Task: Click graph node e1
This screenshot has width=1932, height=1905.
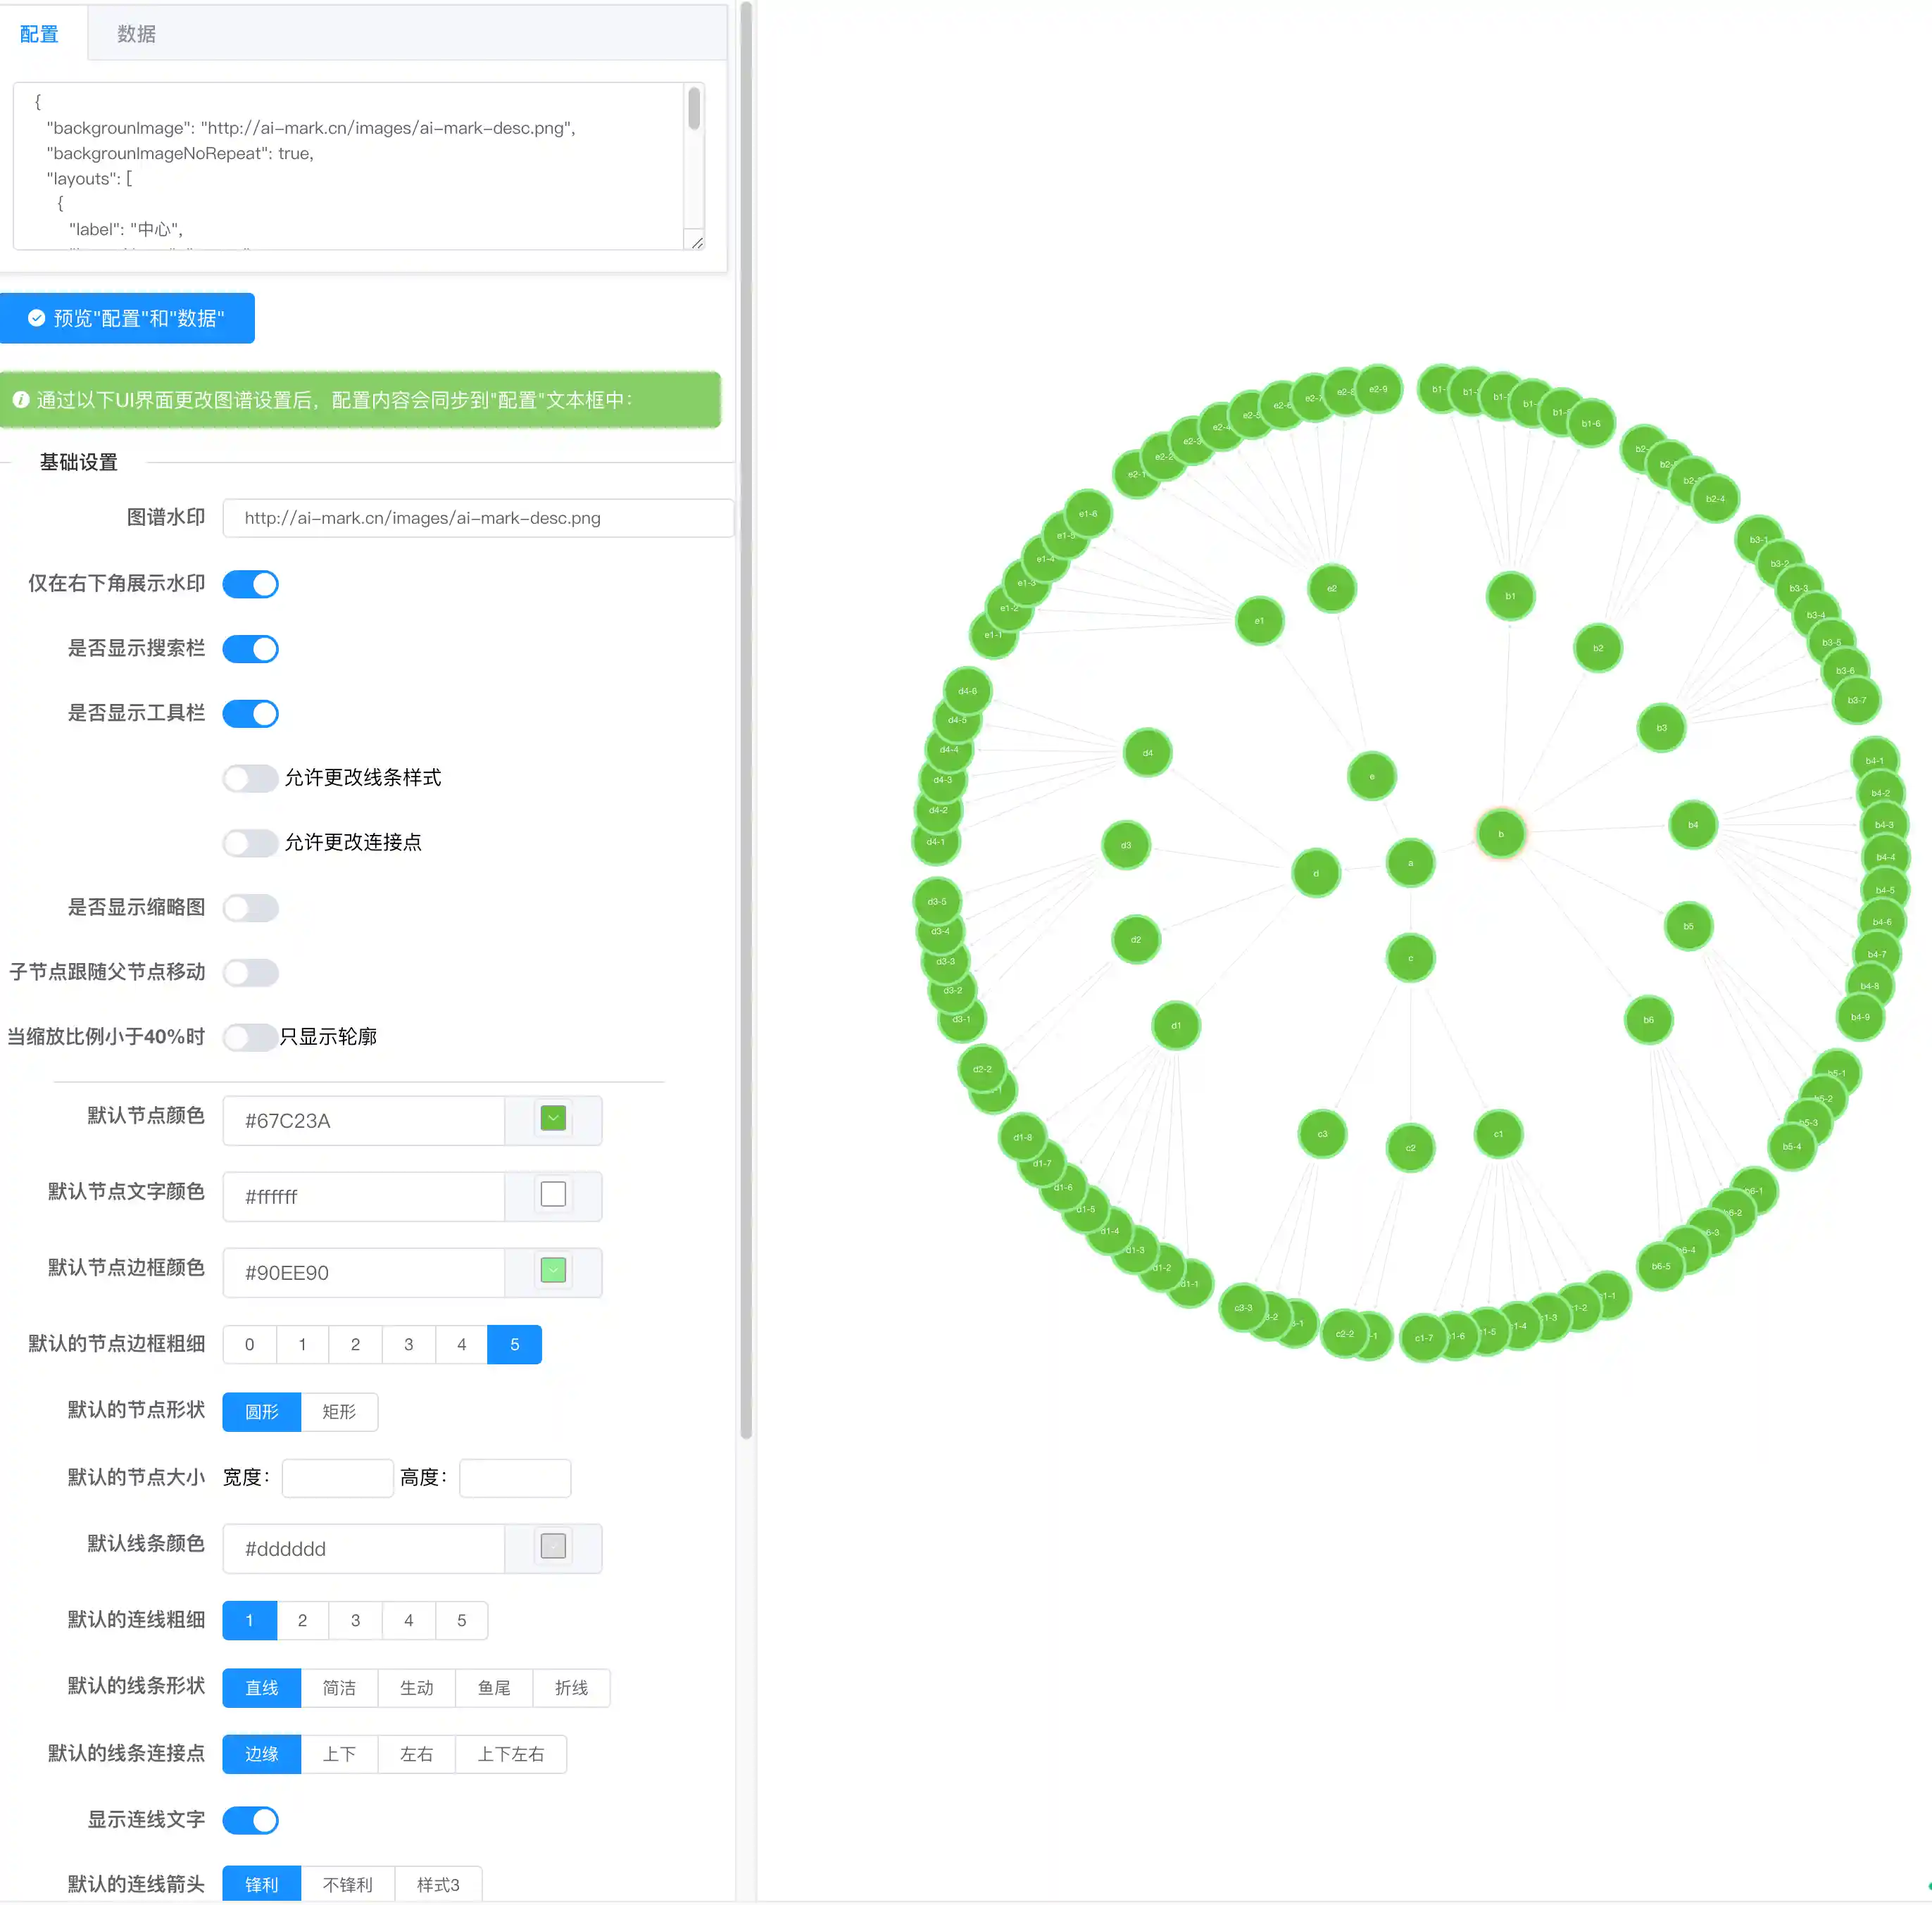Action: [1259, 621]
